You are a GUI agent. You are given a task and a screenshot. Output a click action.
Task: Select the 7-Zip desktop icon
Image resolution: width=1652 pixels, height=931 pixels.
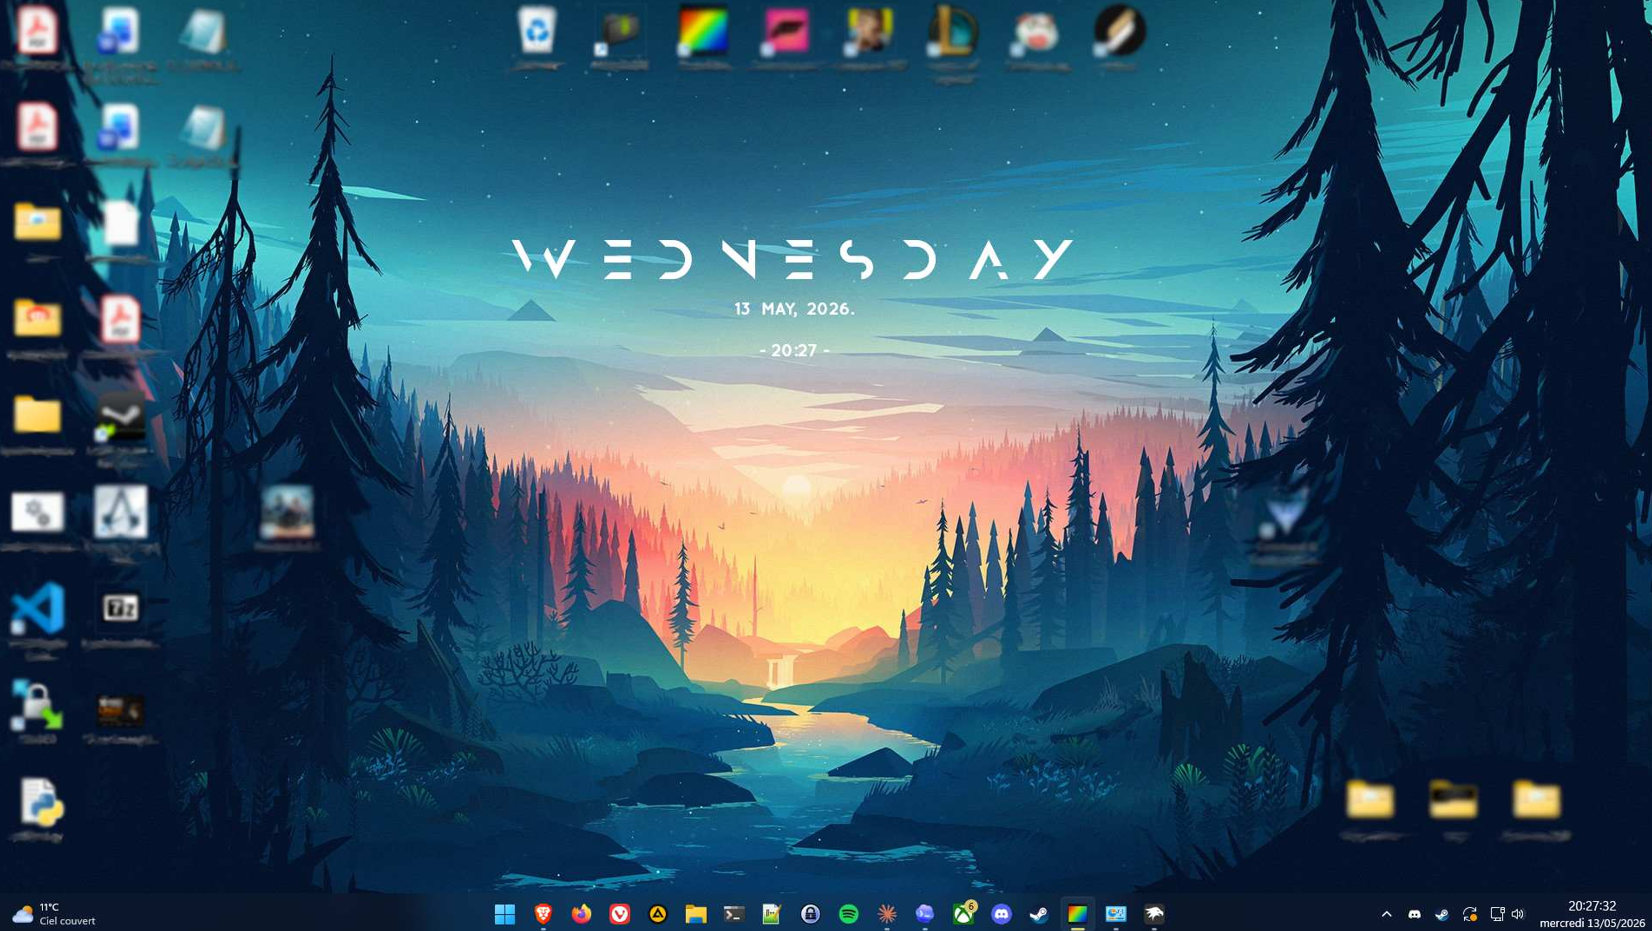coord(121,617)
